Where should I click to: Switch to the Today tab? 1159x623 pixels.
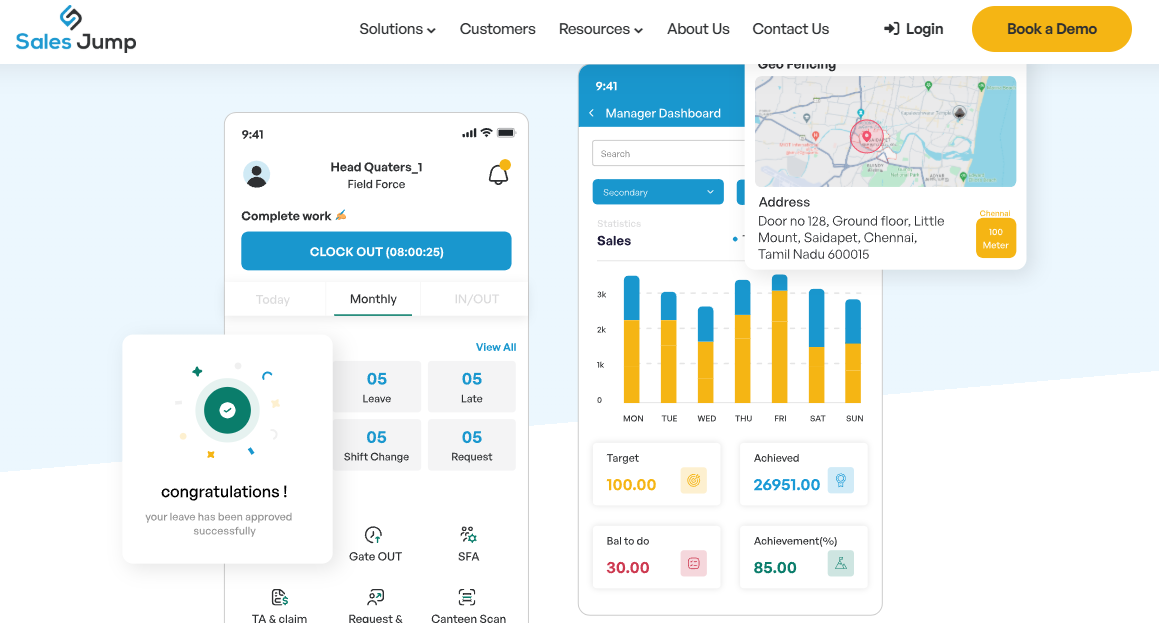click(273, 299)
